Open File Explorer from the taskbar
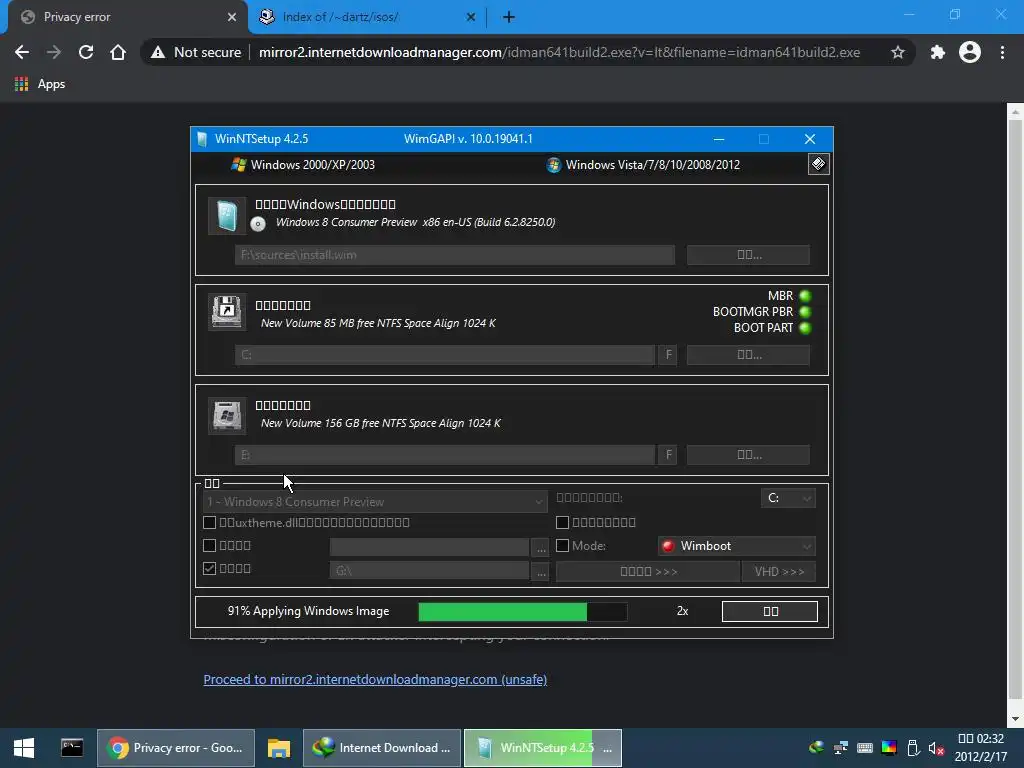Image resolution: width=1024 pixels, height=768 pixels. [279, 748]
